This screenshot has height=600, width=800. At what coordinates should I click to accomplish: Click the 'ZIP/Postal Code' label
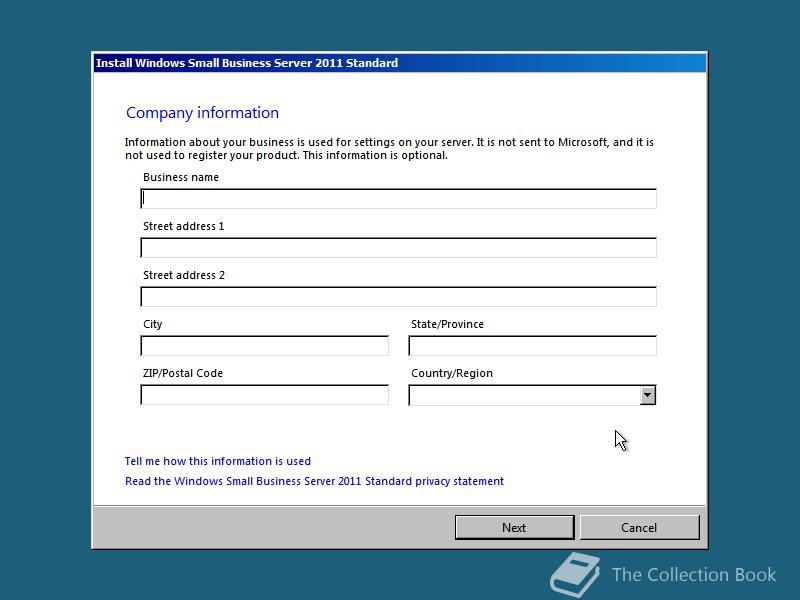point(183,373)
